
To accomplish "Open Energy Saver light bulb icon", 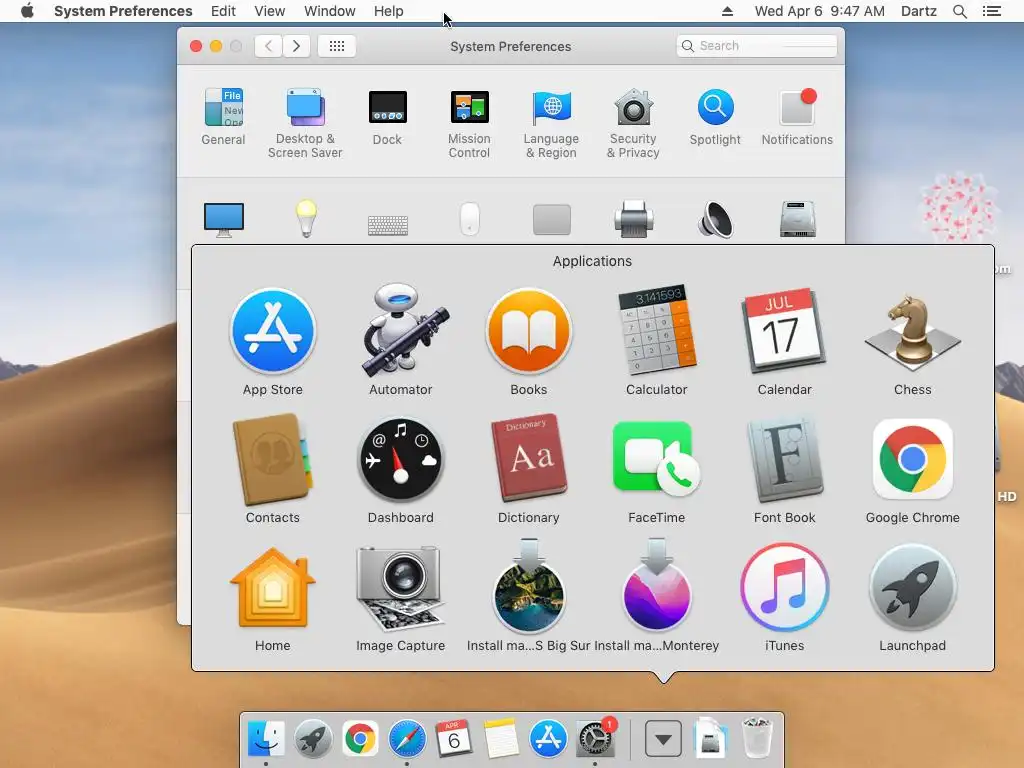I will pyautogui.click(x=306, y=219).
